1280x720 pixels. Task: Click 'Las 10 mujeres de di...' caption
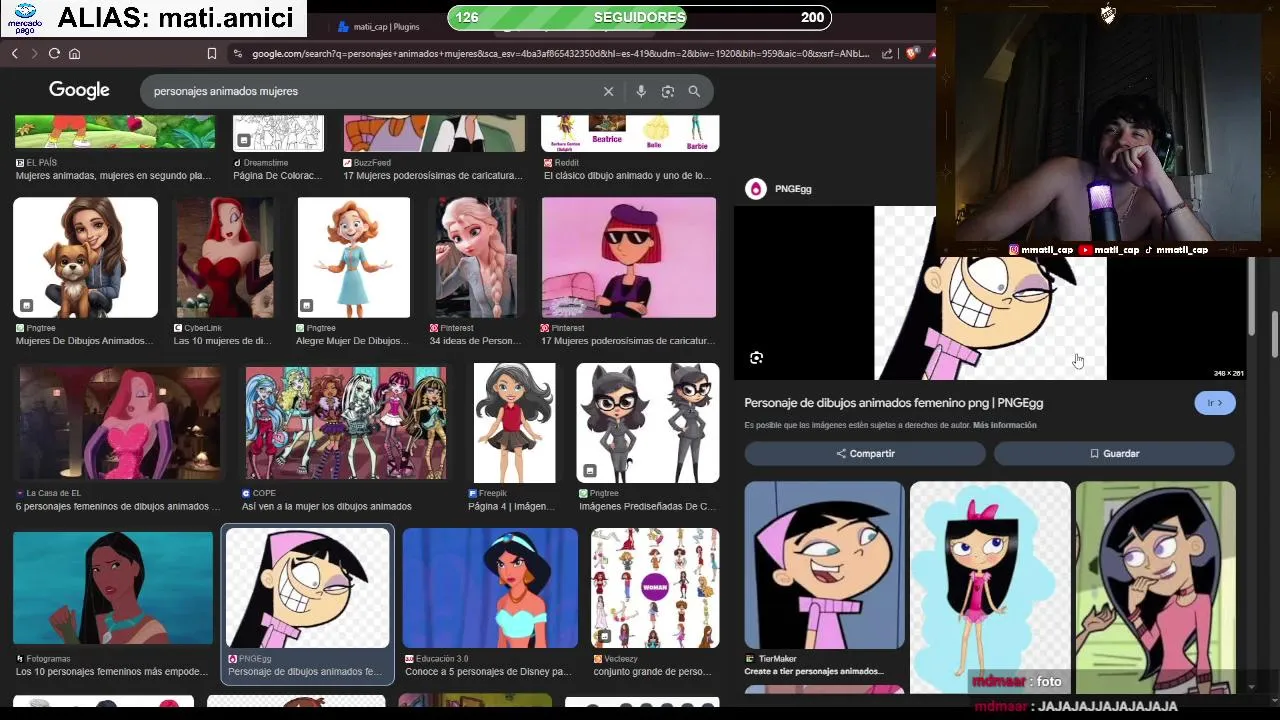222,341
